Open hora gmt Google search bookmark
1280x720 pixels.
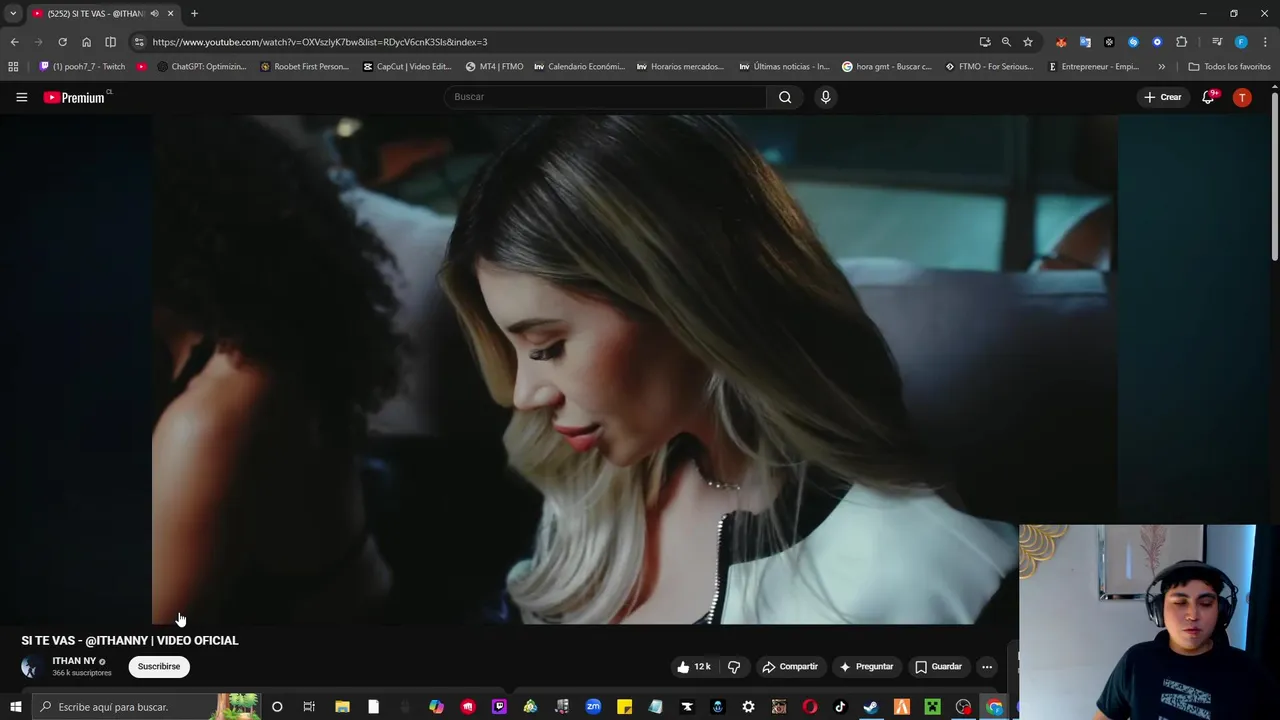pos(887,67)
